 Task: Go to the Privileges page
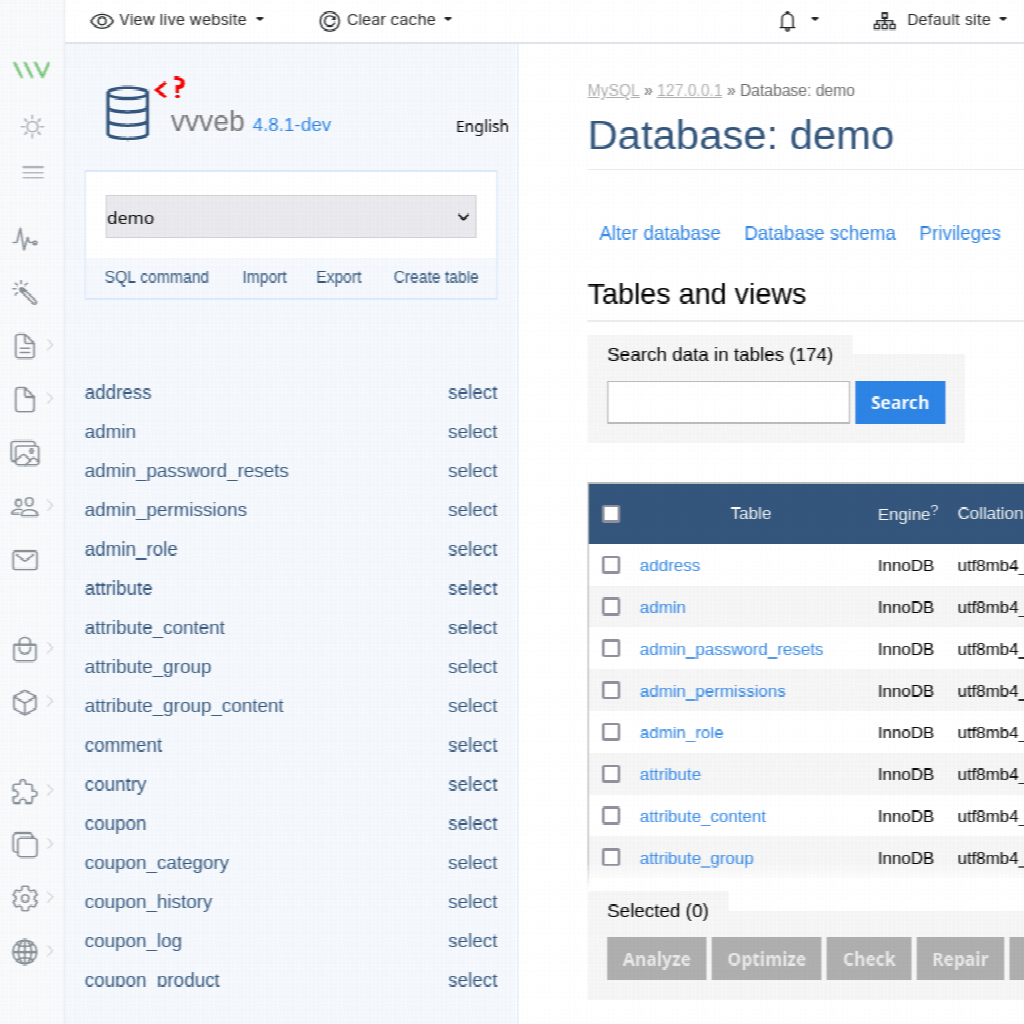point(959,233)
